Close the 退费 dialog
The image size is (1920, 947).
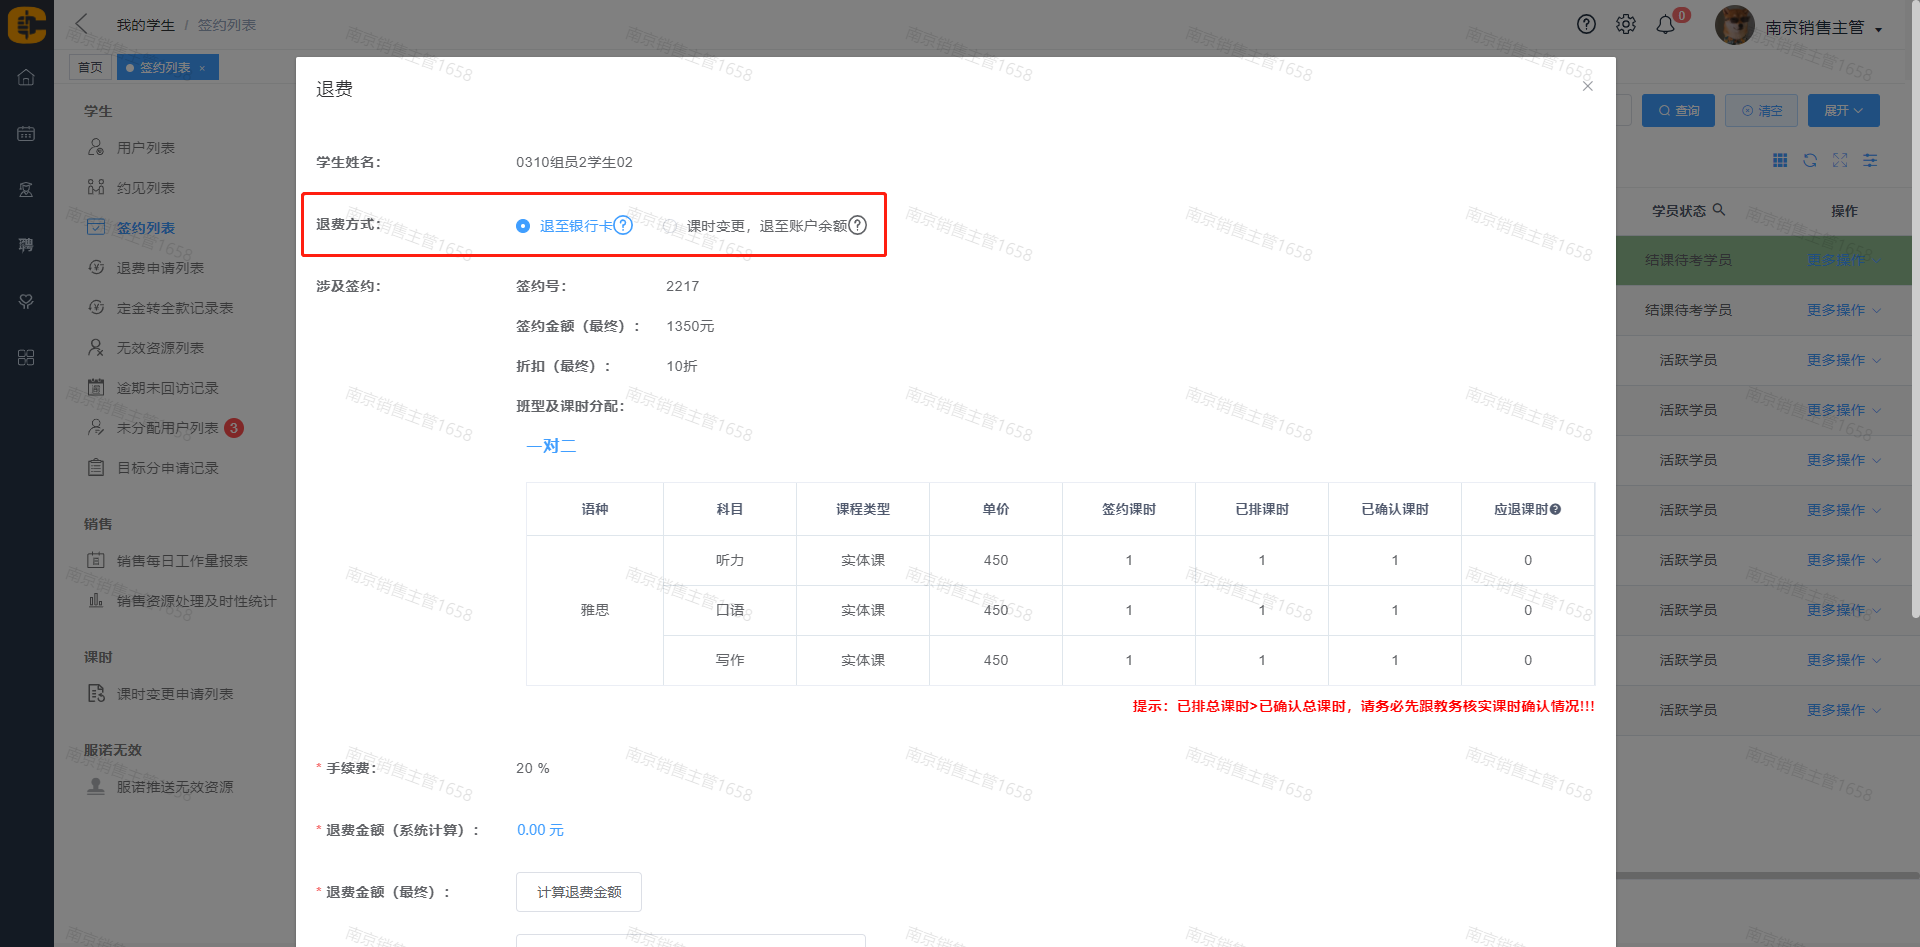click(x=1587, y=87)
